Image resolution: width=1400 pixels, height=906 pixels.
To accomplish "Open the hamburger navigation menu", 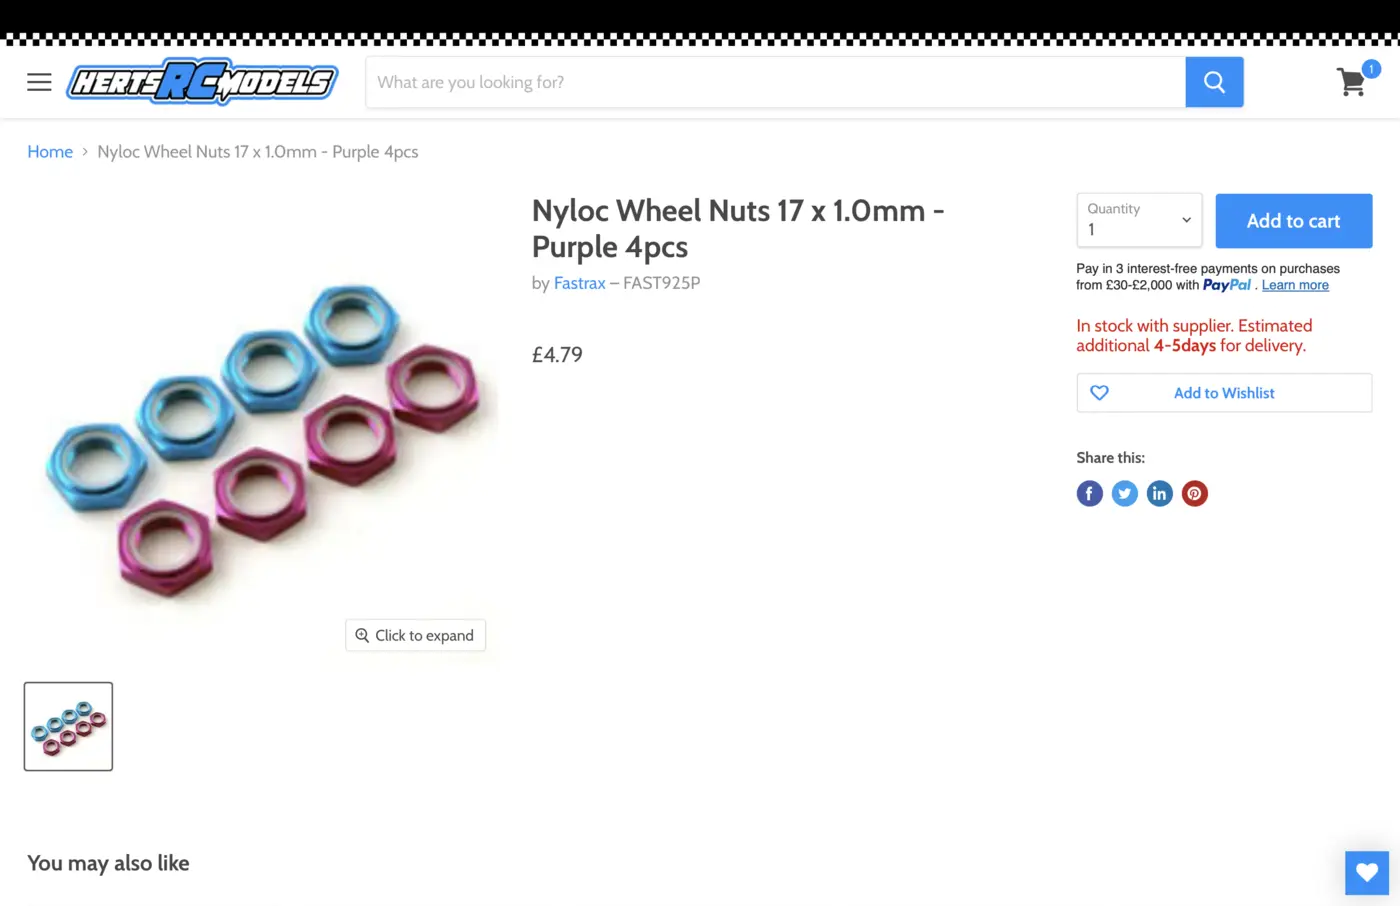I will pyautogui.click(x=39, y=82).
